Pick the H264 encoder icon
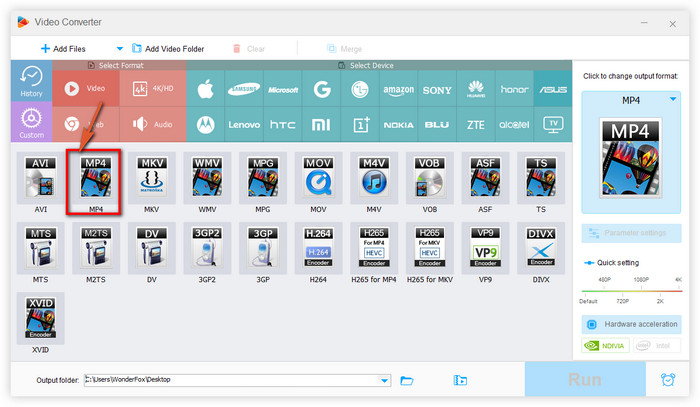Screen dimensions: 700x407 [x=318, y=248]
